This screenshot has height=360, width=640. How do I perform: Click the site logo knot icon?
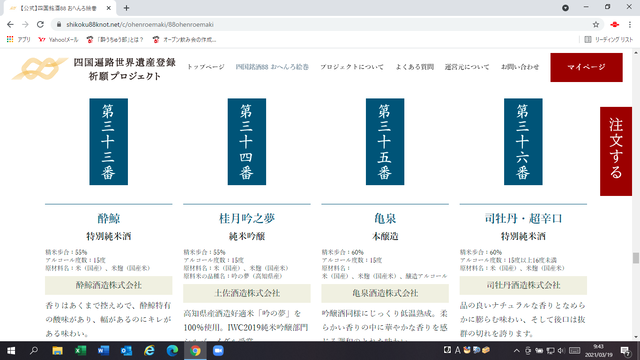tap(39, 69)
